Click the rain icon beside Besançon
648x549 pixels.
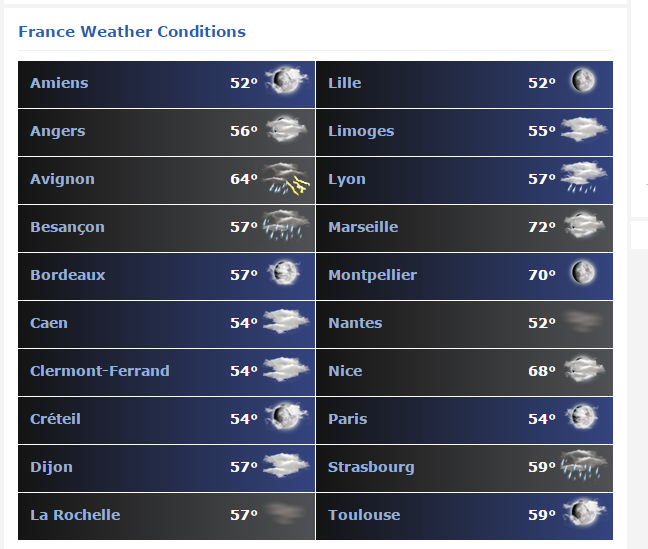point(286,226)
